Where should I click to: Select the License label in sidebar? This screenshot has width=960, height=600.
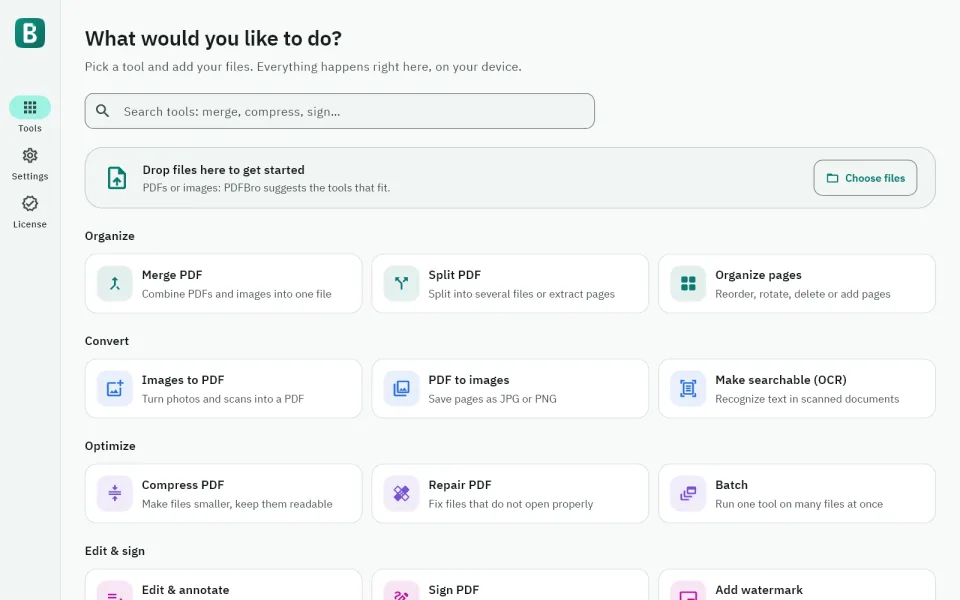click(30, 224)
